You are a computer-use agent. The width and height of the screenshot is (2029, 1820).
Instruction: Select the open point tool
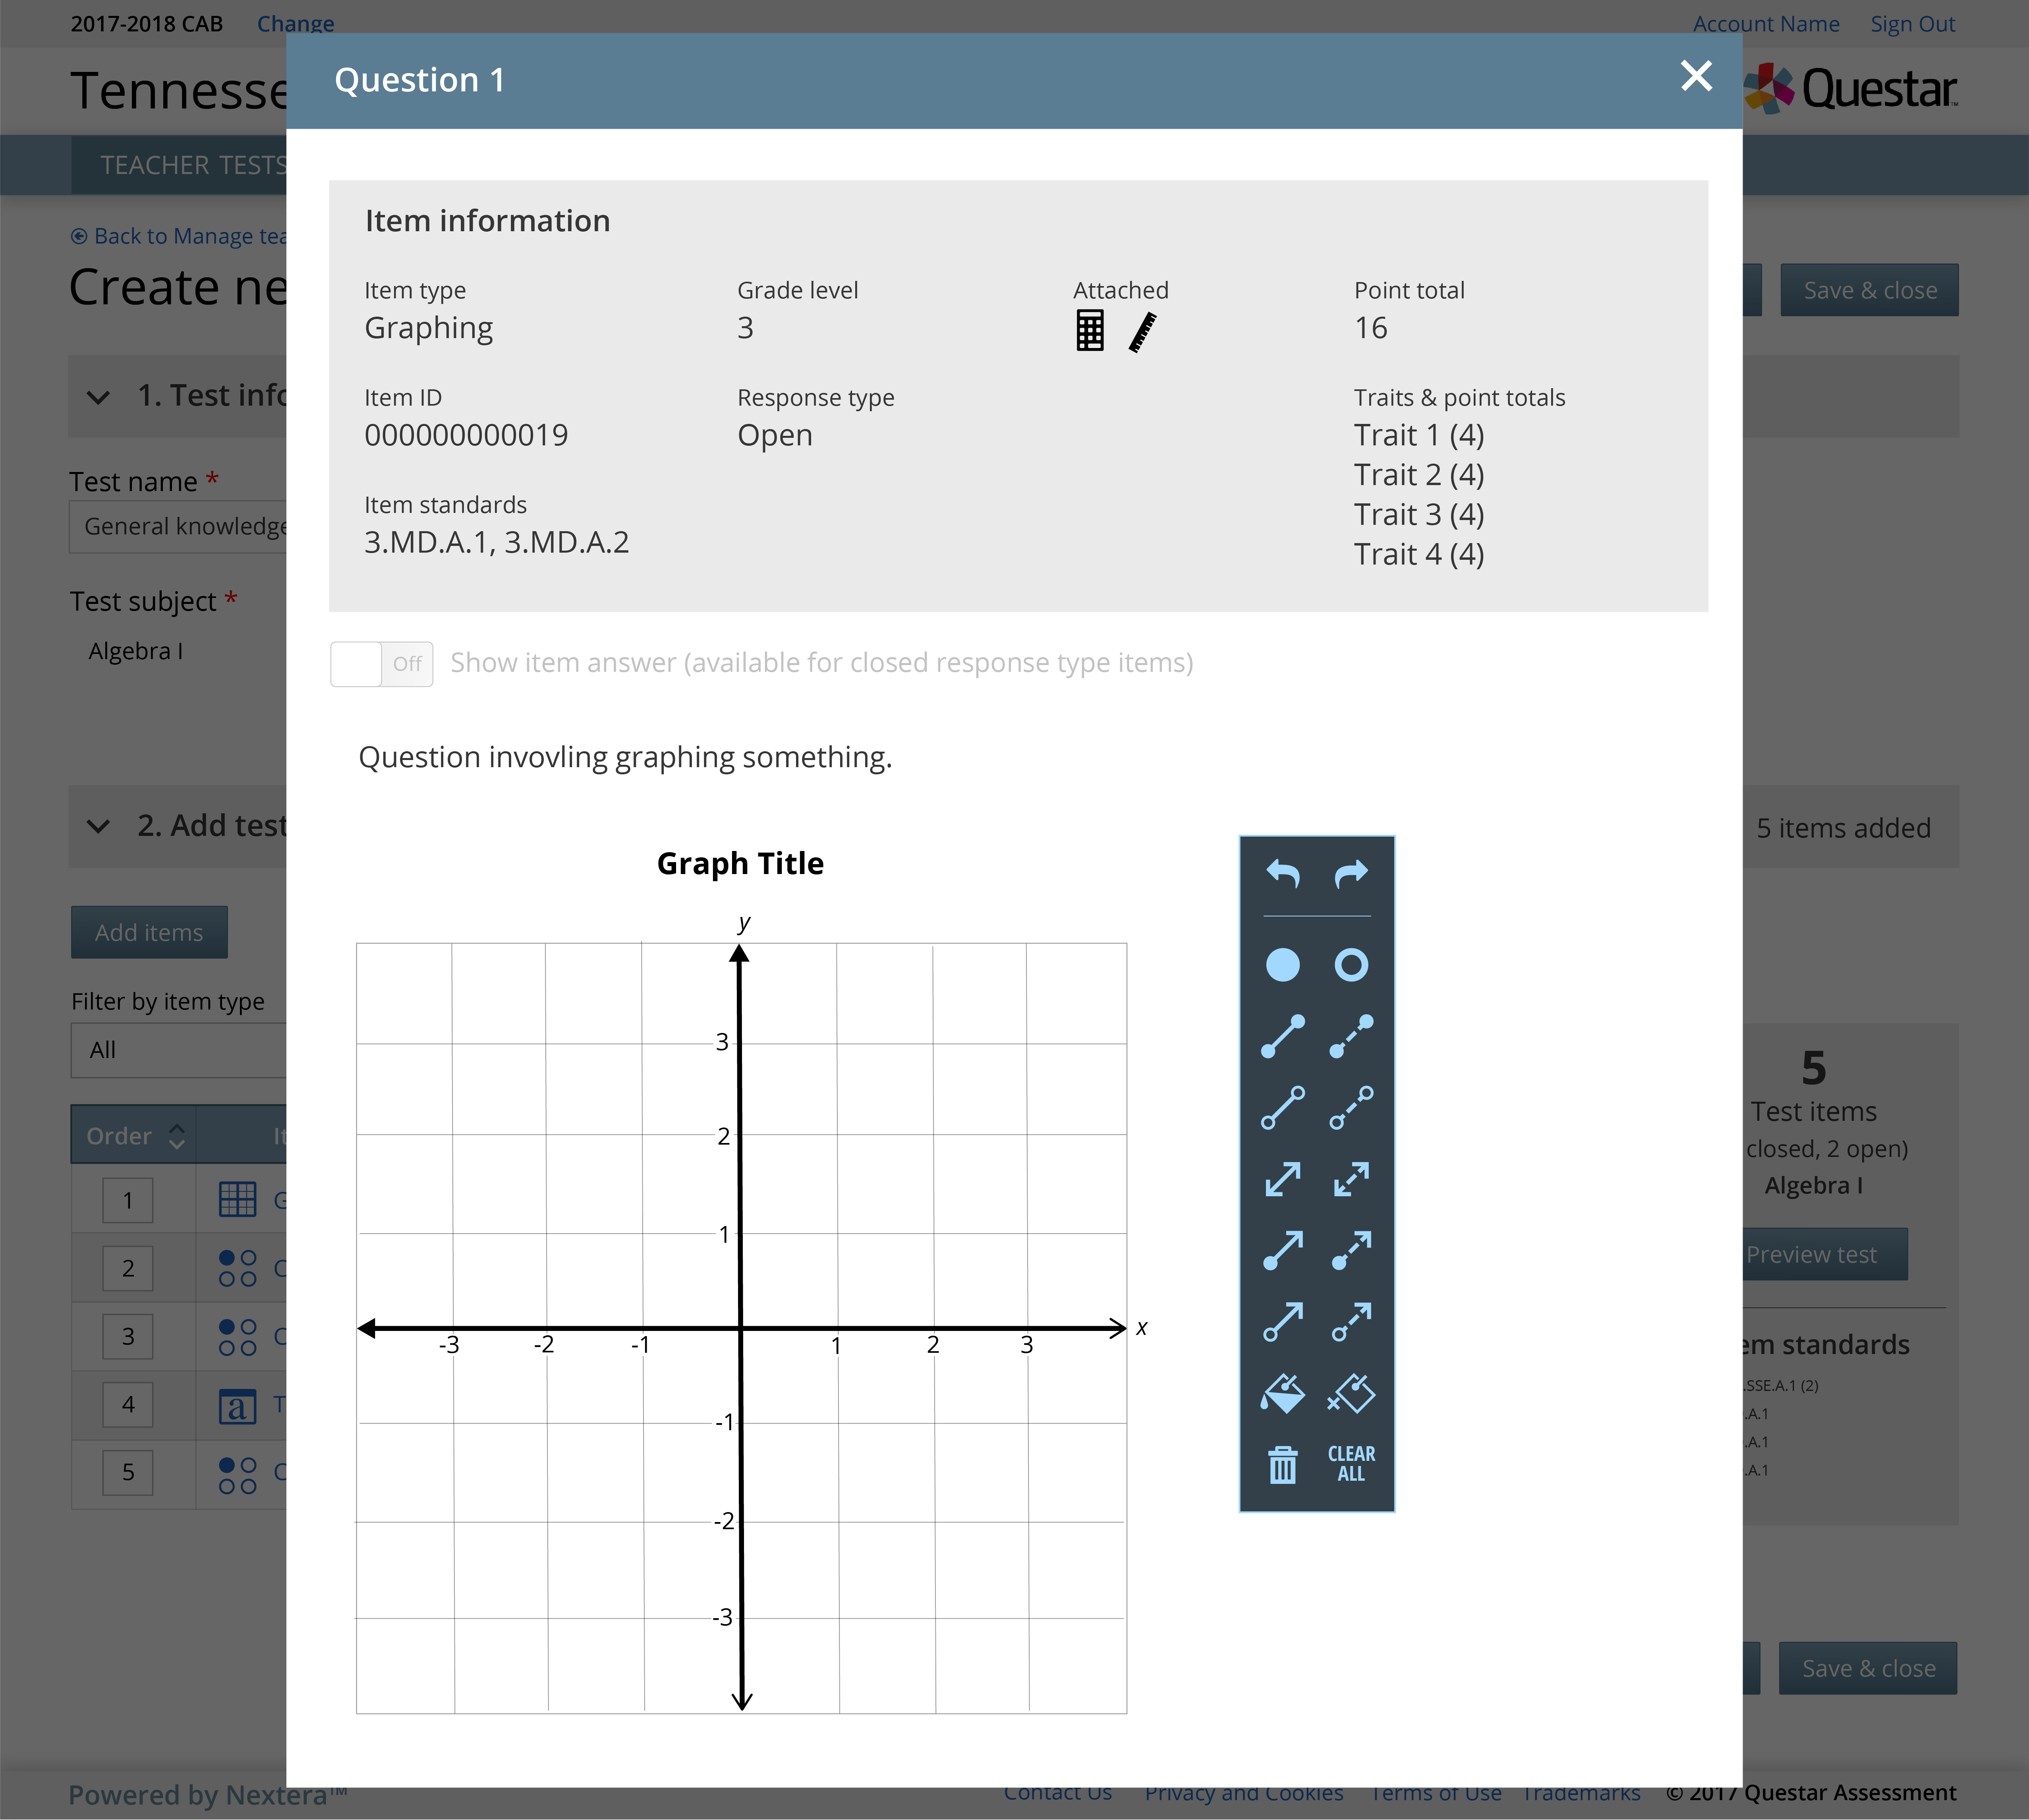(1351, 965)
